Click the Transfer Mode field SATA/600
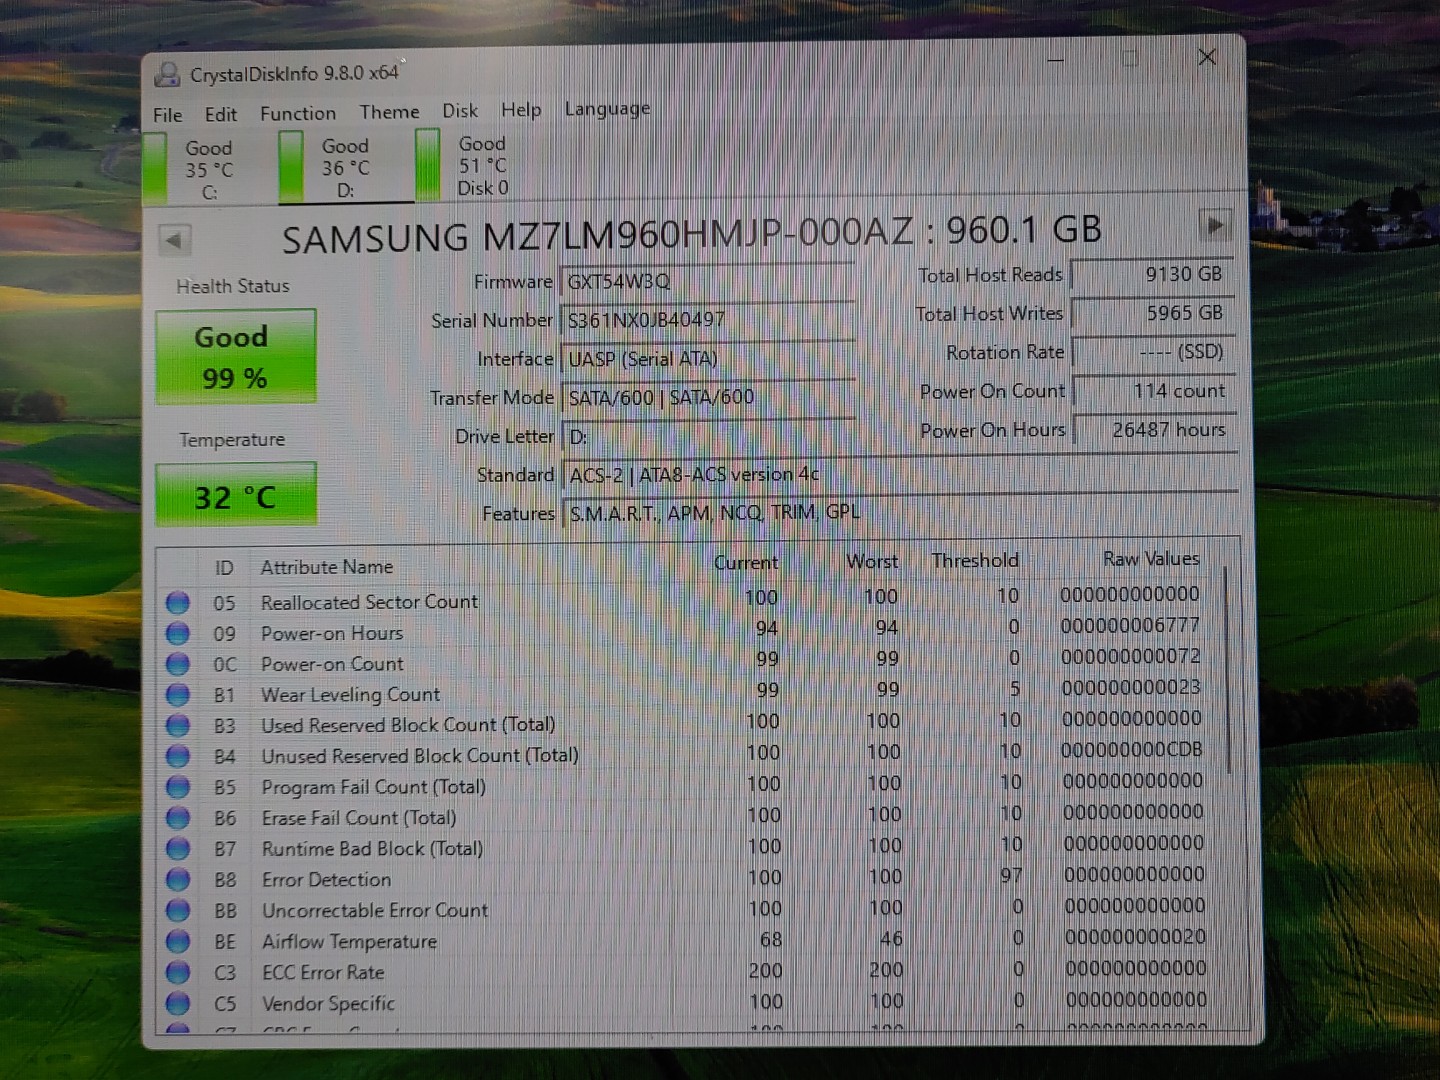Image resolution: width=1440 pixels, height=1080 pixels. pos(707,397)
